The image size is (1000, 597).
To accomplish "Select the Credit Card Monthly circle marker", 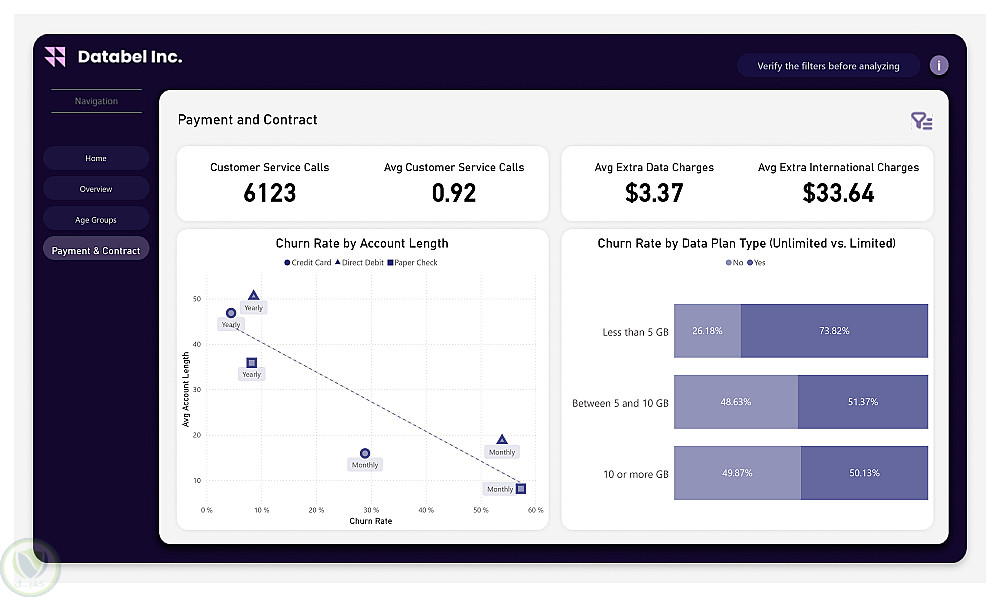I will tap(365, 453).
